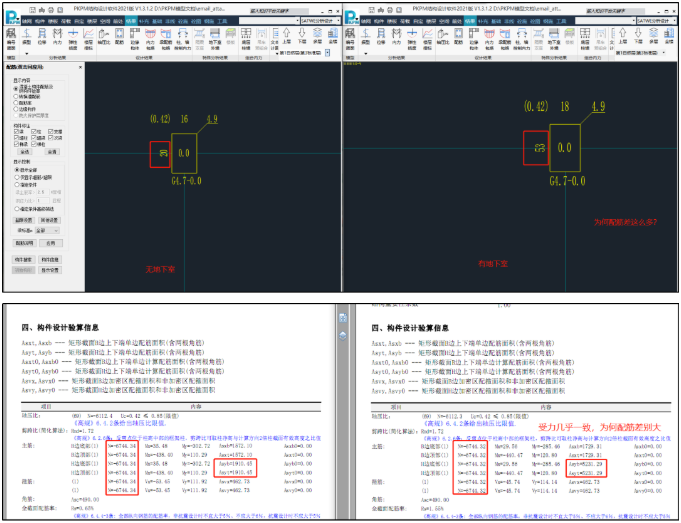Open story selector dropdown in left window ribbon
This screenshot has width=681, height=523.
[x=327, y=53]
